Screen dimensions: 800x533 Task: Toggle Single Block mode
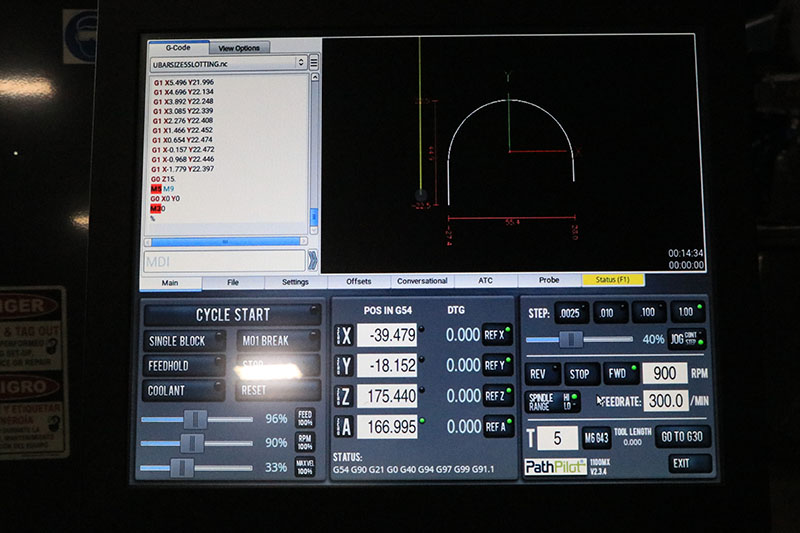point(185,341)
